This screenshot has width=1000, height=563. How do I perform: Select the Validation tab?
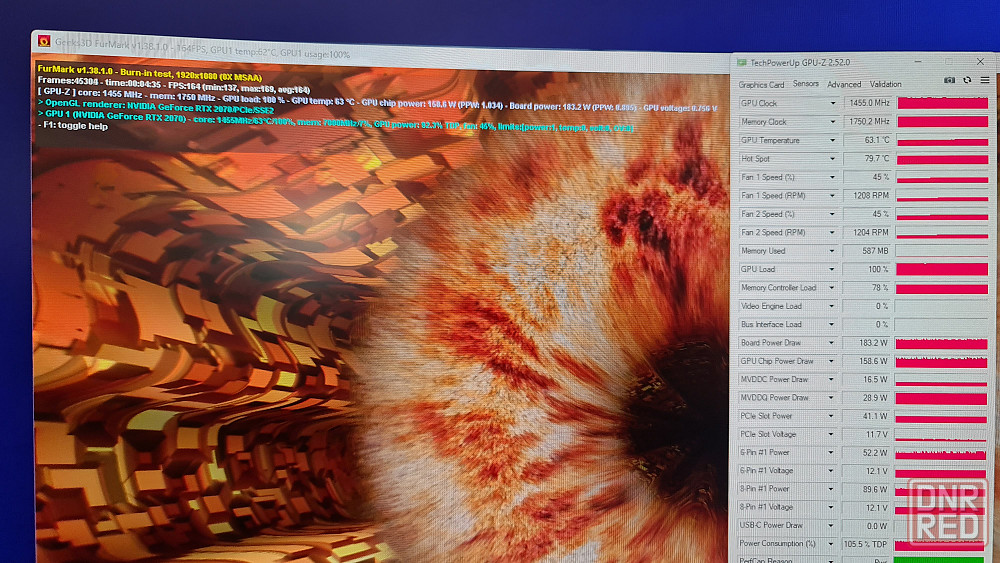click(x=885, y=85)
